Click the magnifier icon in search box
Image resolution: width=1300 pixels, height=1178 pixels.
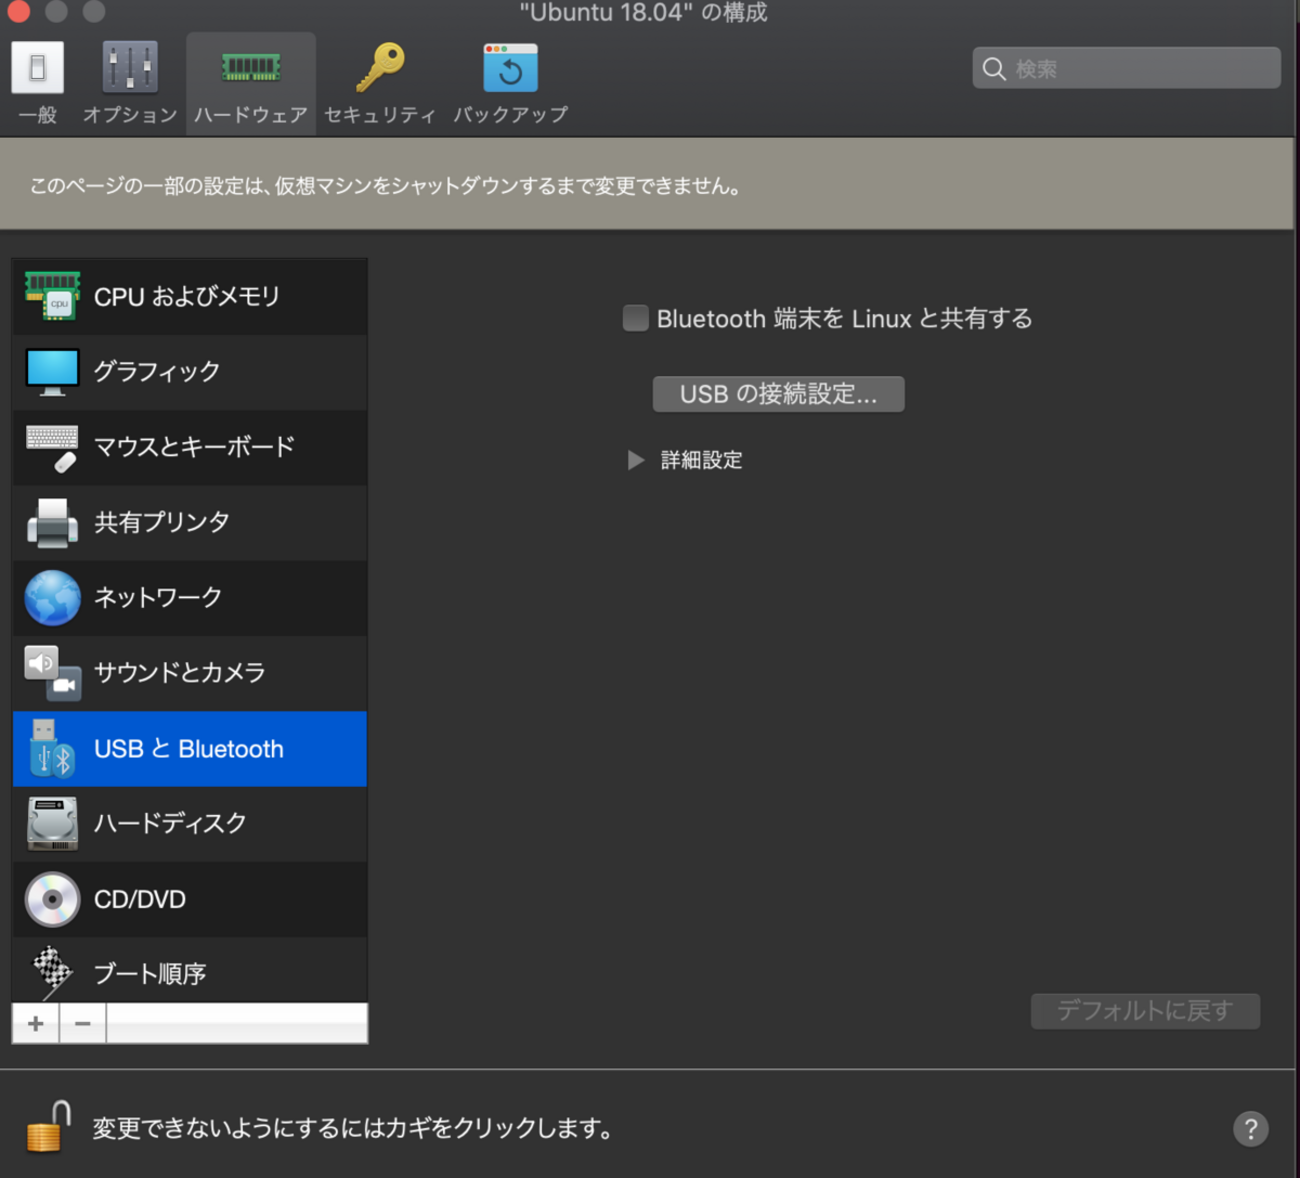tap(994, 68)
